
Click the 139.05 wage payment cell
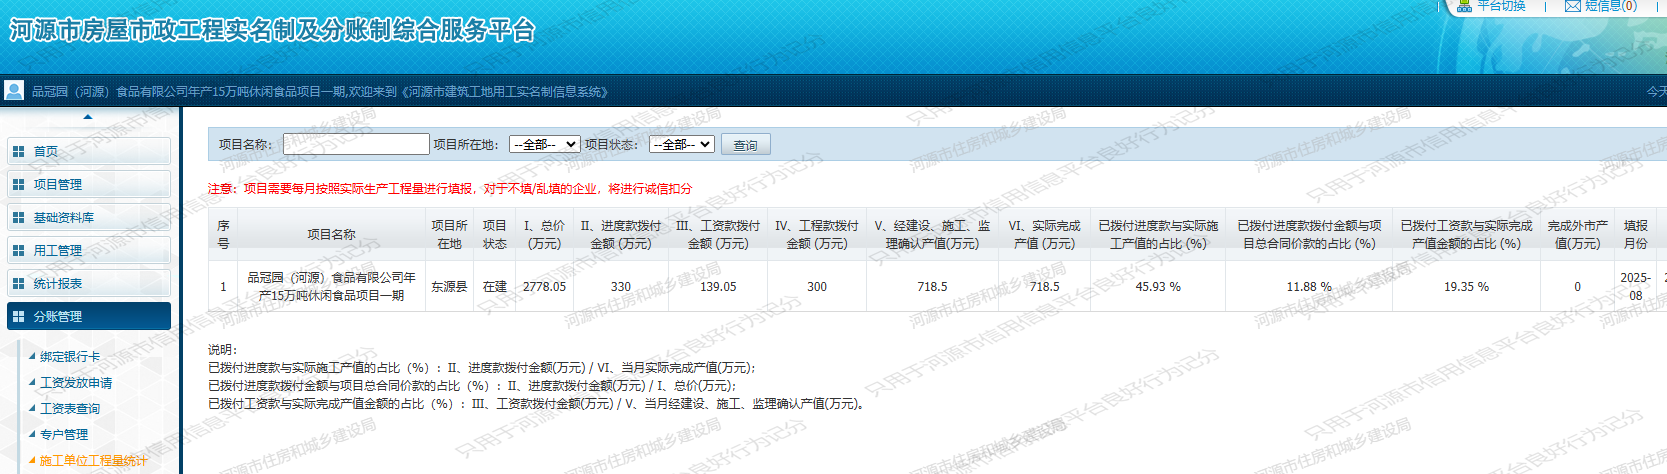click(718, 286)
